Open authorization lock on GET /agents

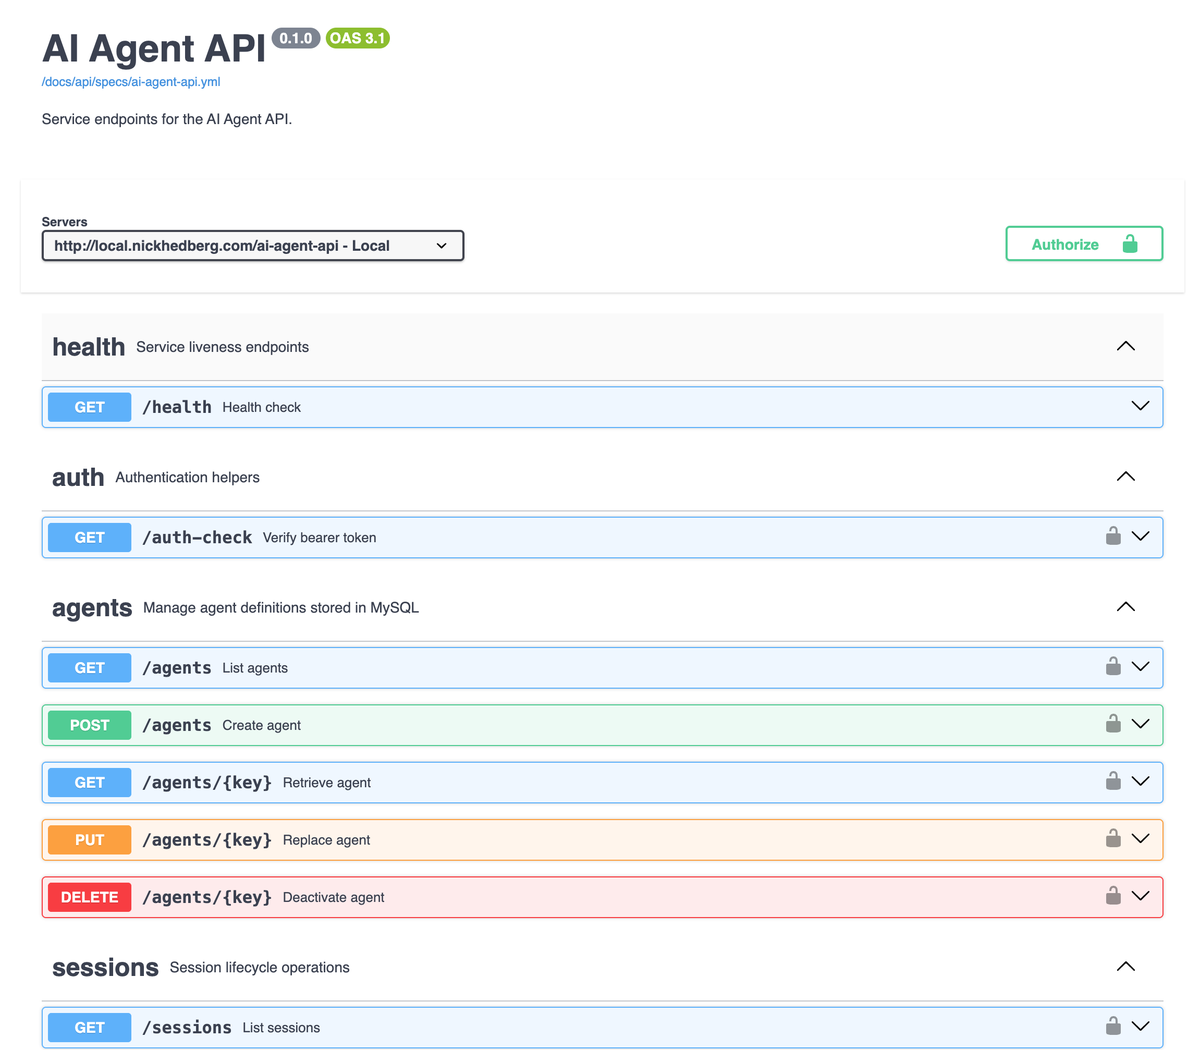point(1113,667)
